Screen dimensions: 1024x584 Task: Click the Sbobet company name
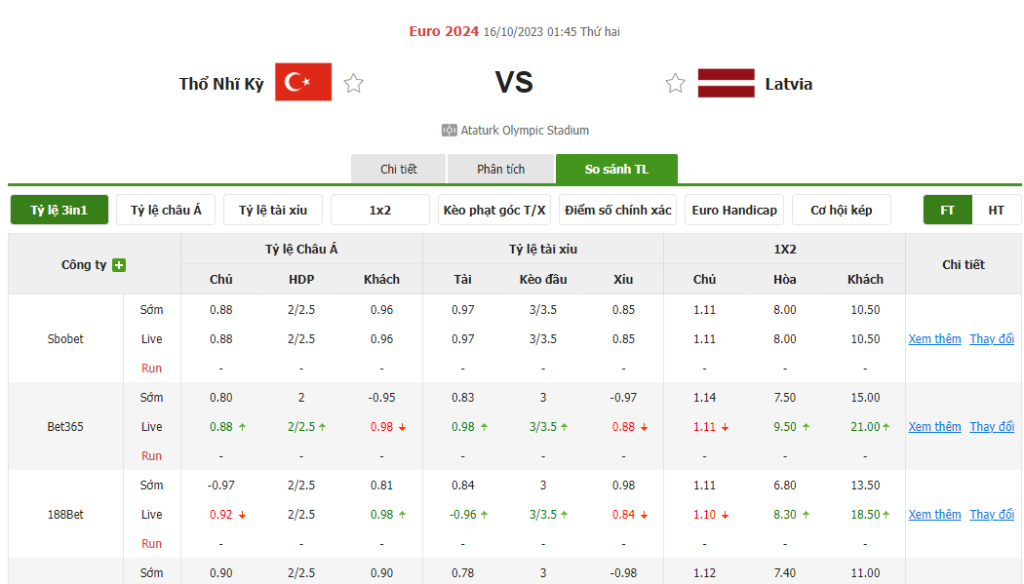pyautogui.click(x=65, y=338)
